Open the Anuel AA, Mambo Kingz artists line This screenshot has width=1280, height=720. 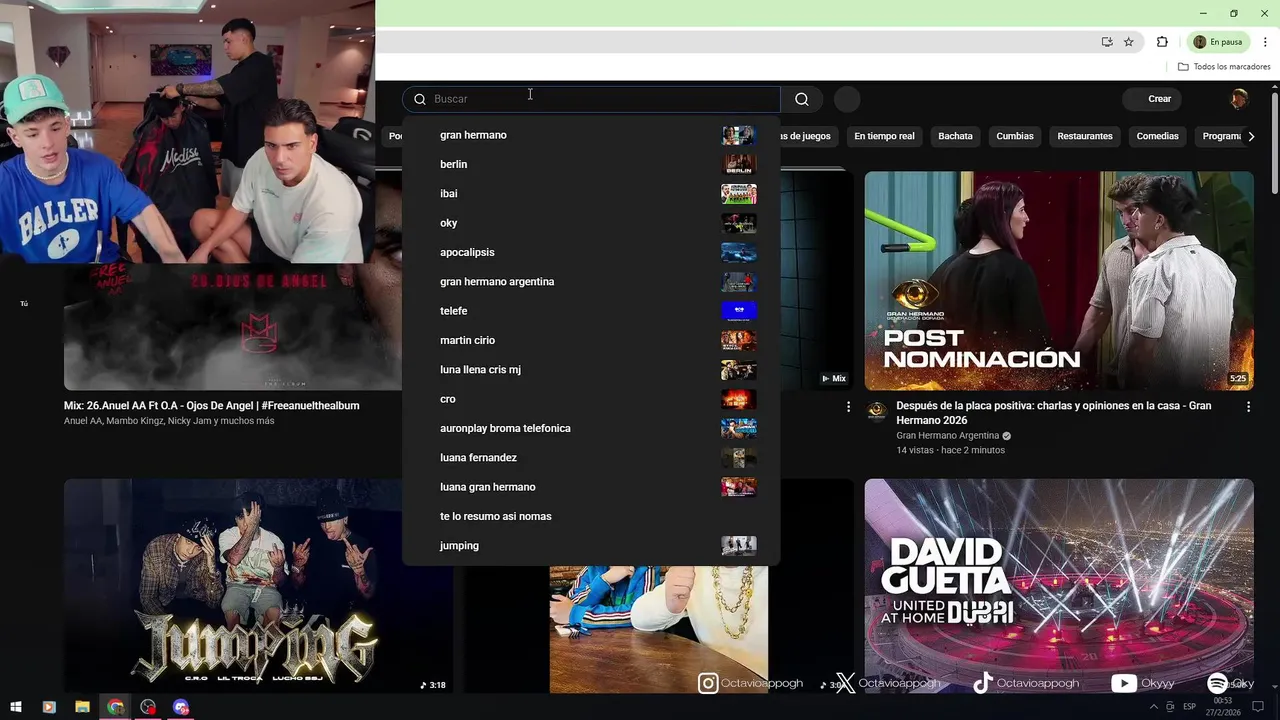tap(169, 421)
